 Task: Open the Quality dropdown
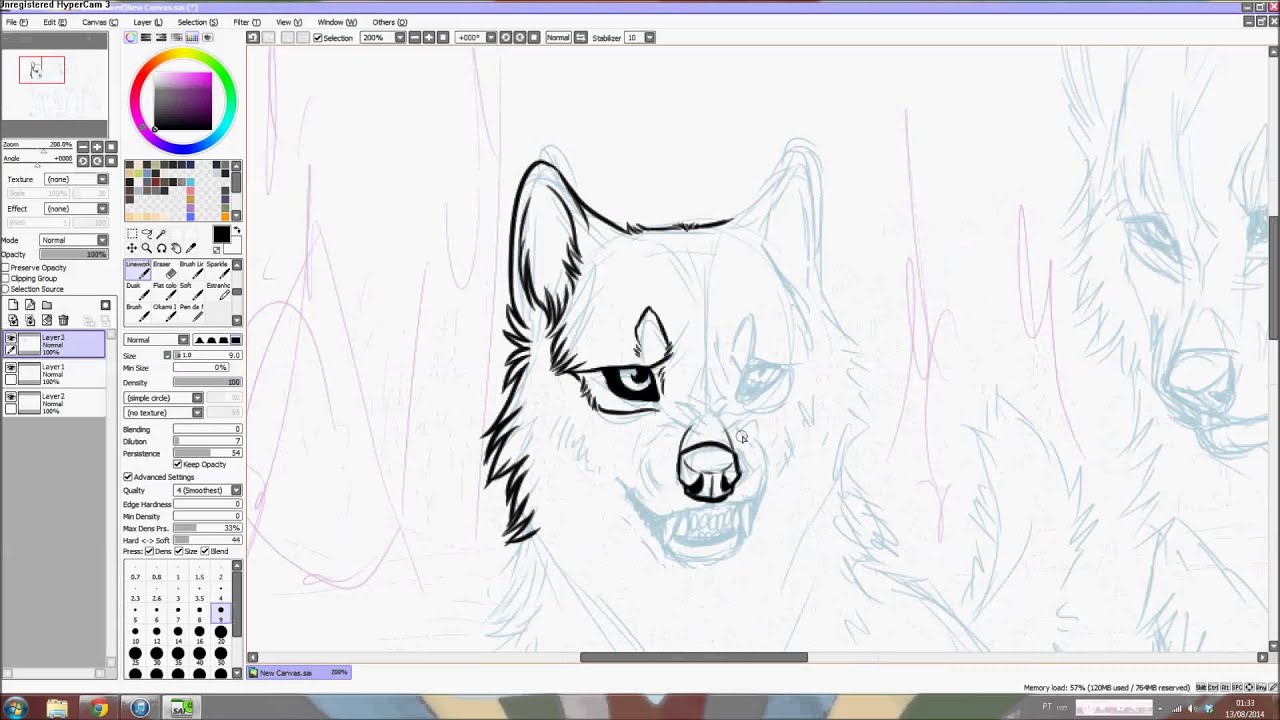click(x=208, y=491)
